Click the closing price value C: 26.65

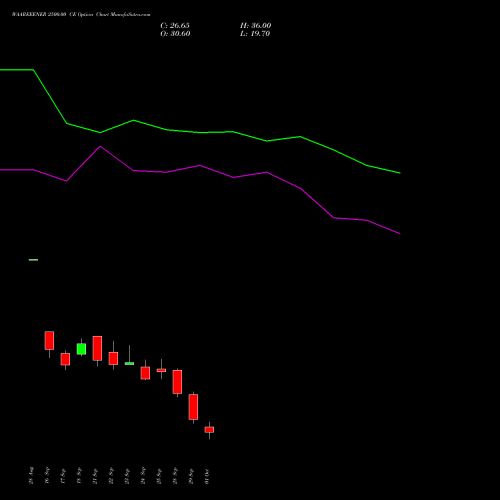[175, 26]
